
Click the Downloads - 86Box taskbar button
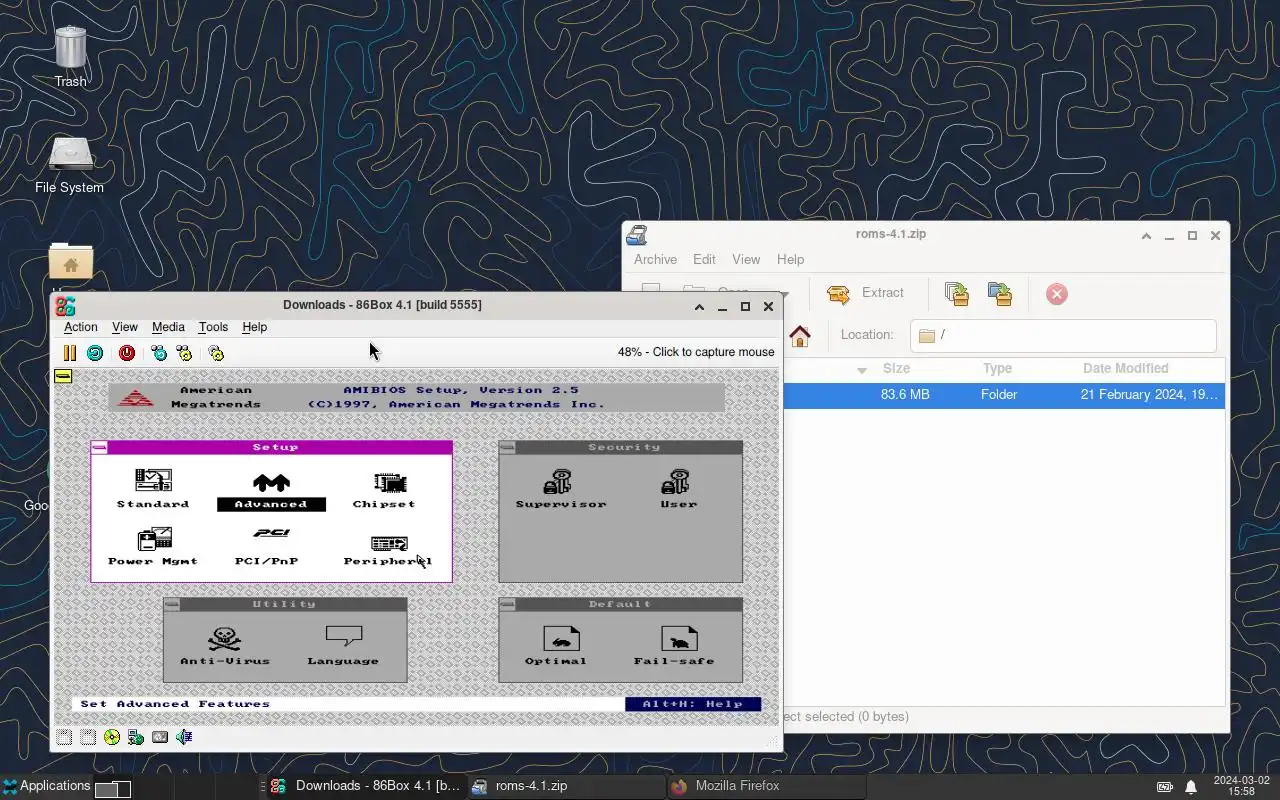365,786
